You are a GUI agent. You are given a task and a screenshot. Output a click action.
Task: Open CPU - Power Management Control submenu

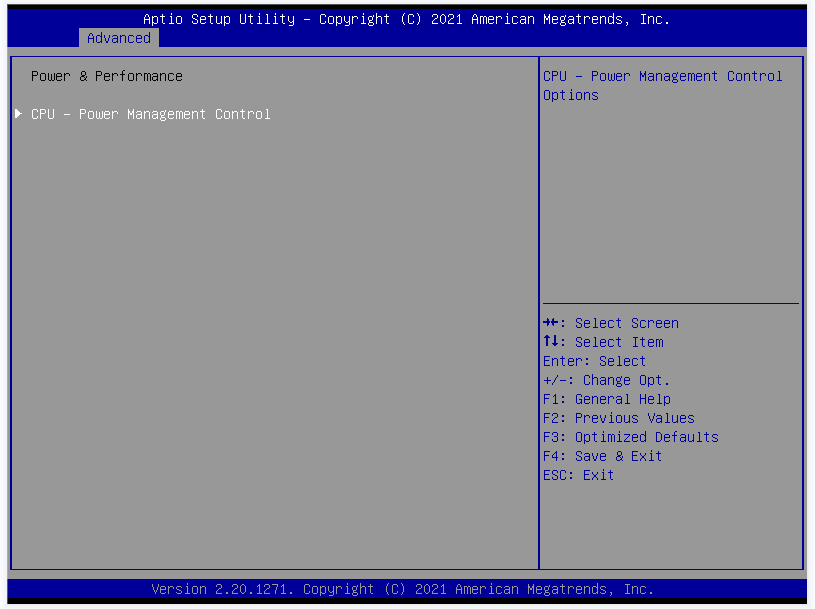tap(151, 114)
